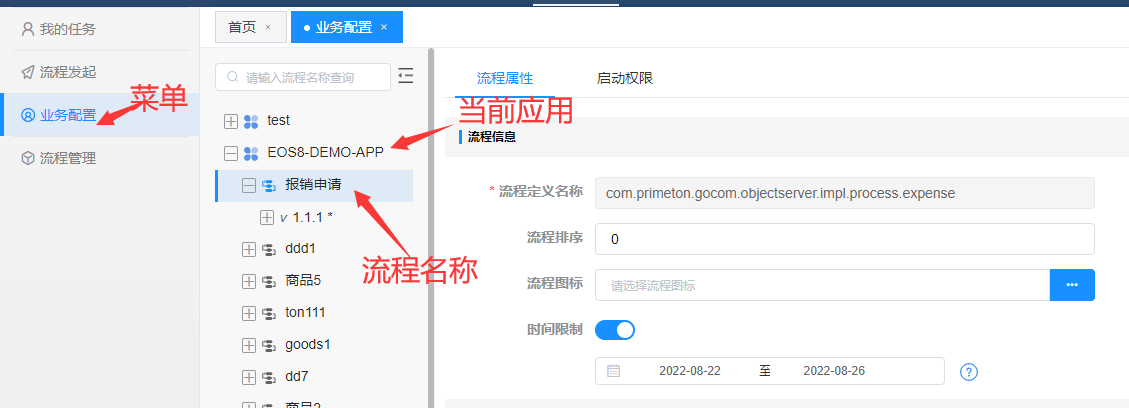Collapse the EOS8-DEMO-APP tree node
Image resolution: width=1129 pixels, height=408 pixels.
[x=231, y=154]
